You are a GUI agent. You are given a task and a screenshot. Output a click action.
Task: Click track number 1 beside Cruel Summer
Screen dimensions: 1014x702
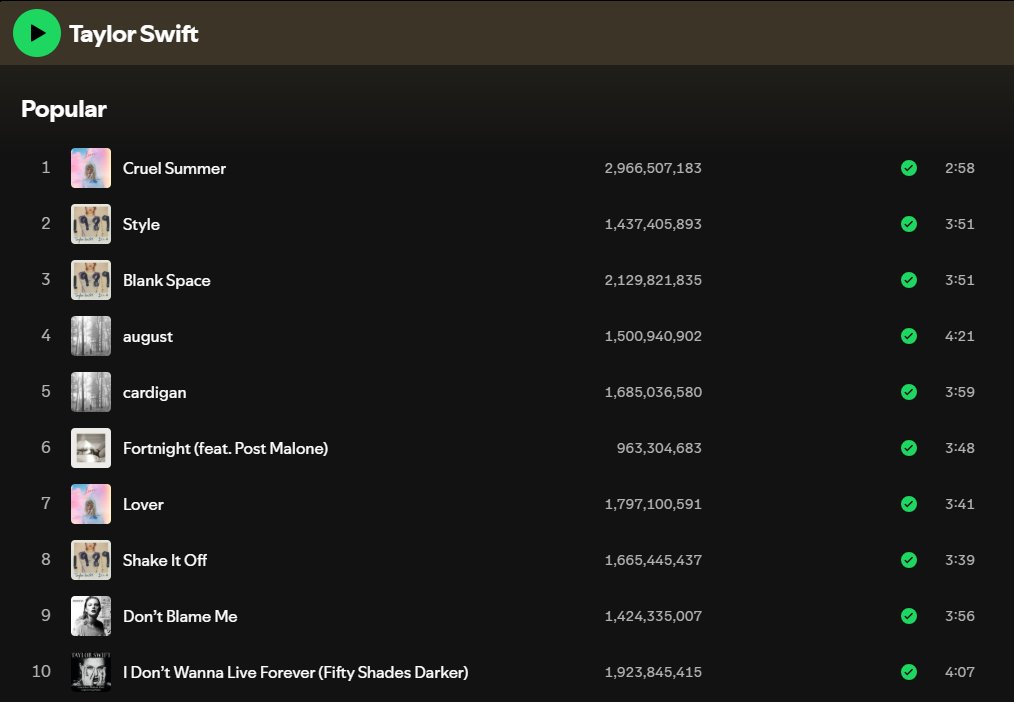click(x=46, y=167)
